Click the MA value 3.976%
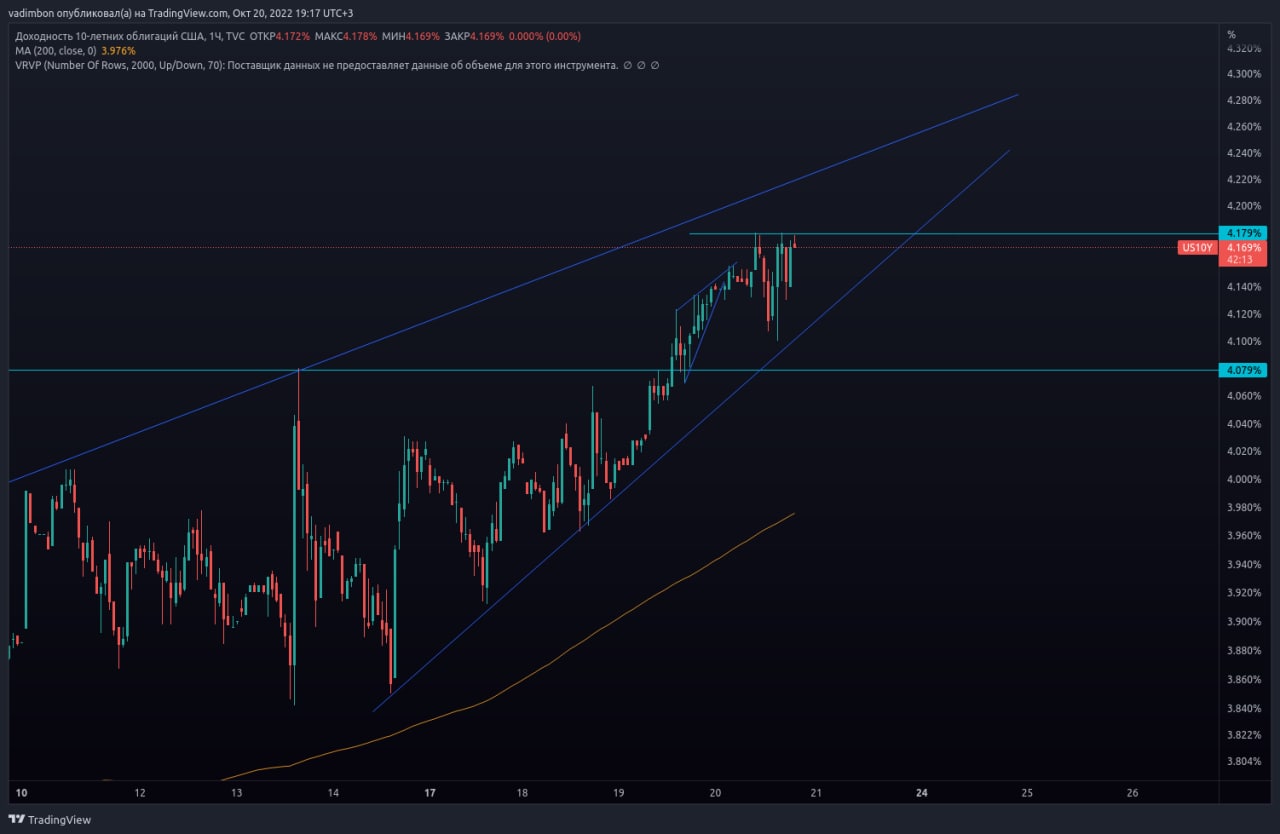This screenshot has width=1280, height=834. point(118,50)
